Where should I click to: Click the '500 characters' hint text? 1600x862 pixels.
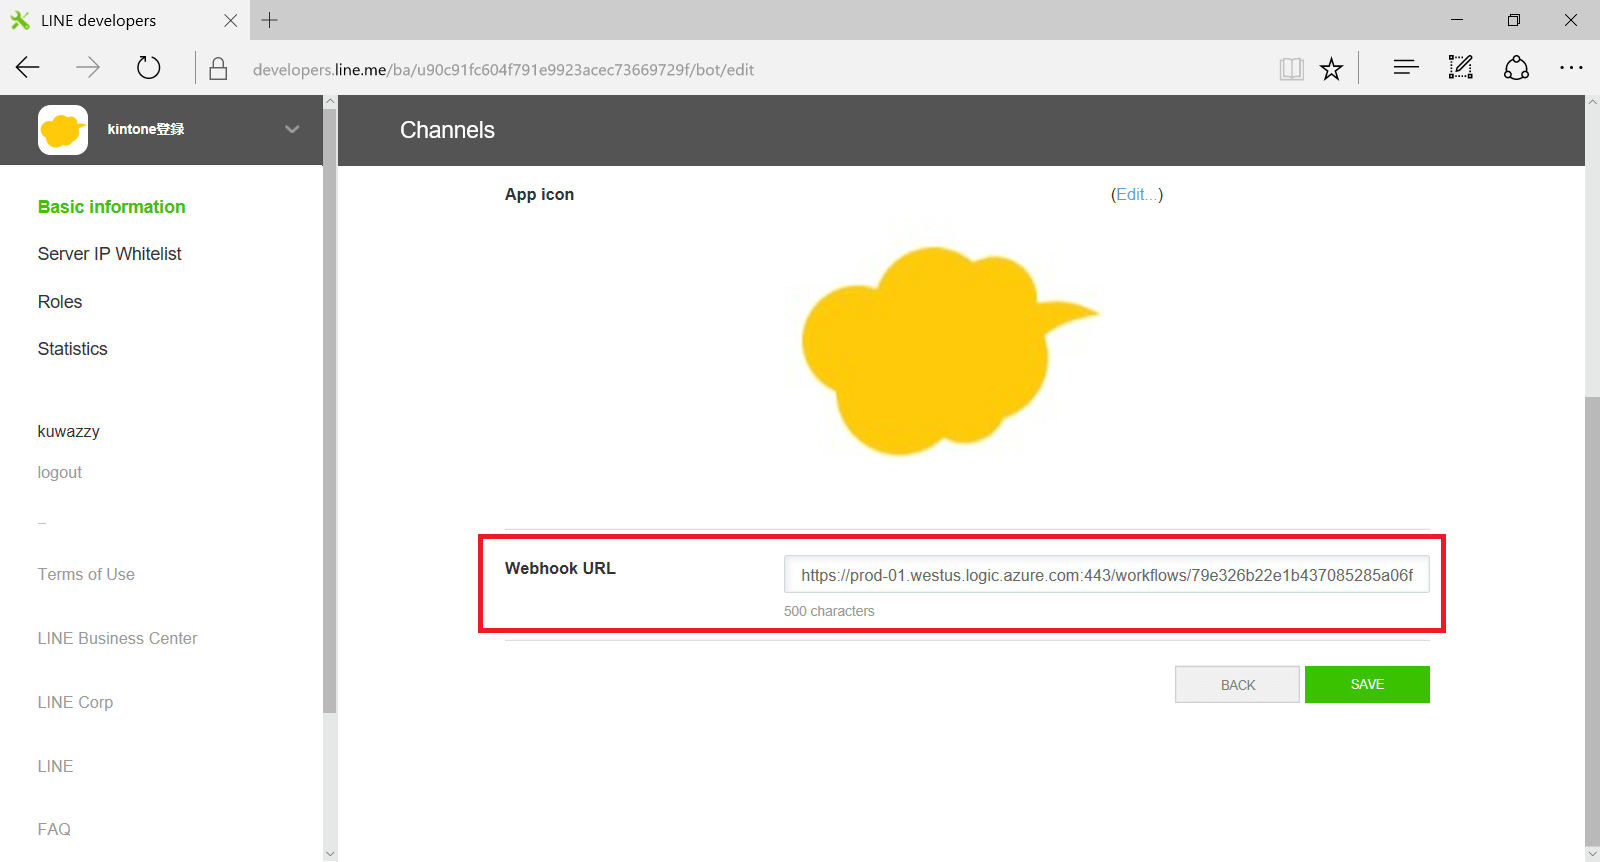pyautogui.click(x=829, y=611)
